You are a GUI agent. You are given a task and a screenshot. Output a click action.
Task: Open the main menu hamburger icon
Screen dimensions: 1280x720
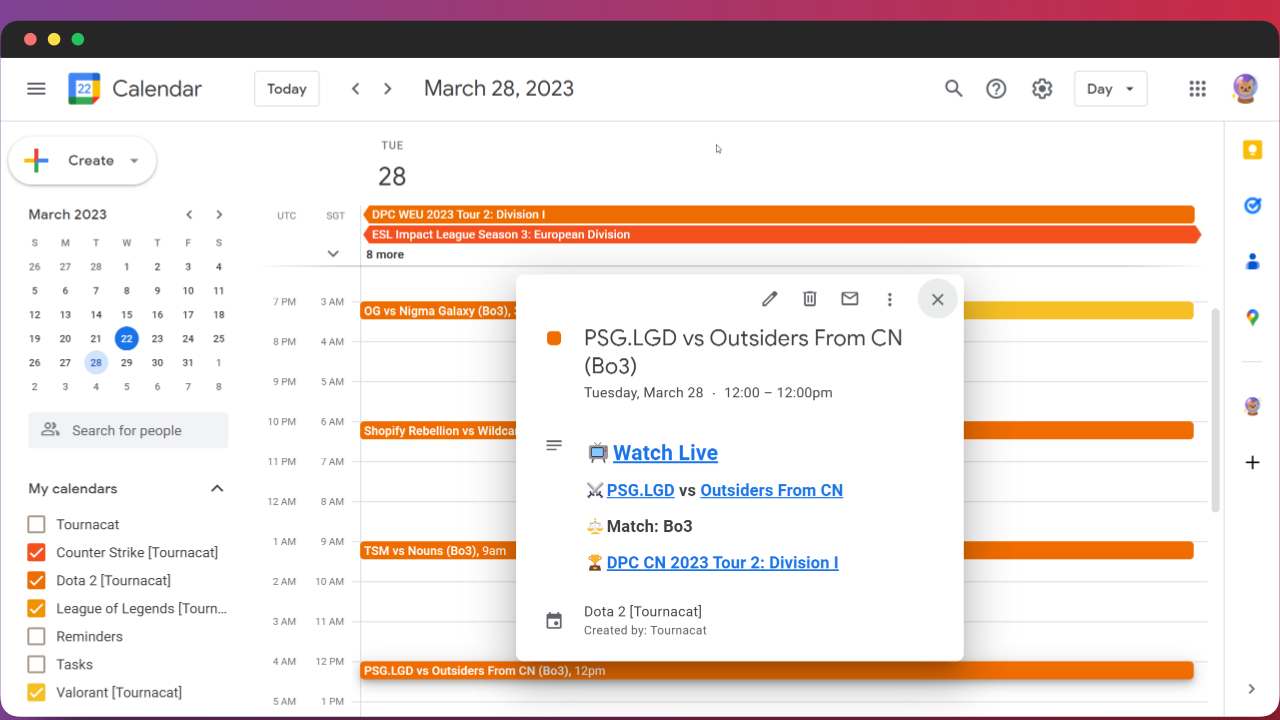click(36, 88)
